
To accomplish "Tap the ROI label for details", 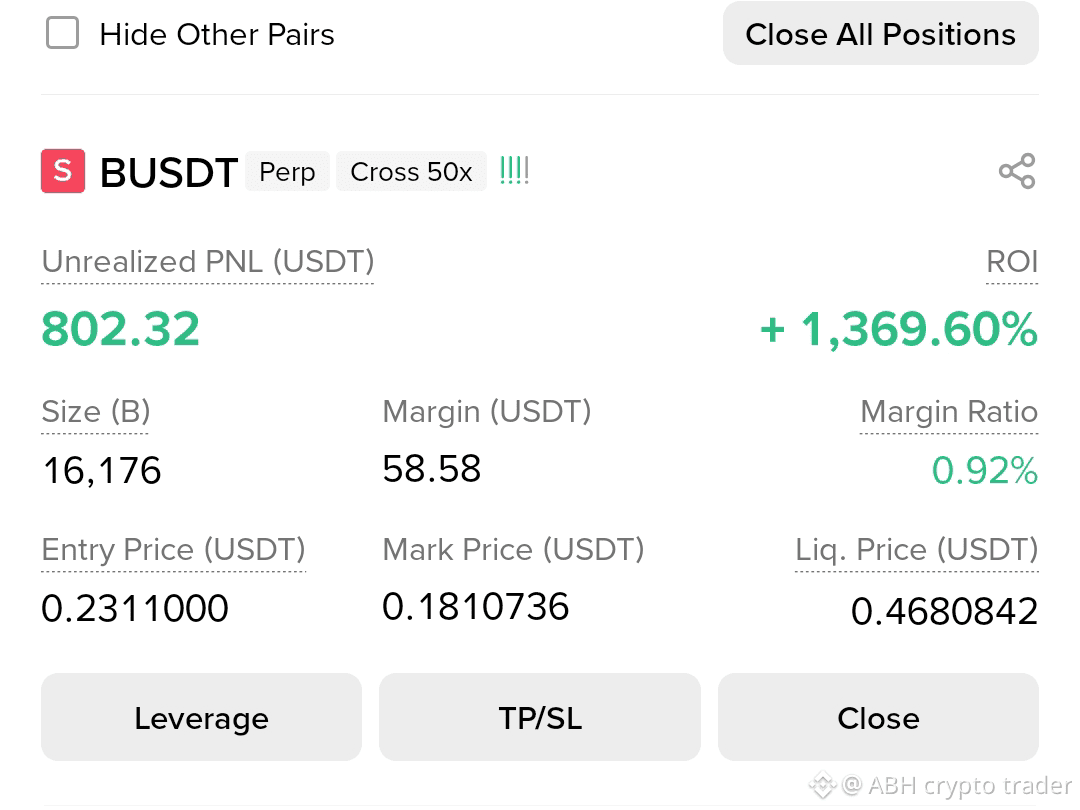I will click(1012, 262).
